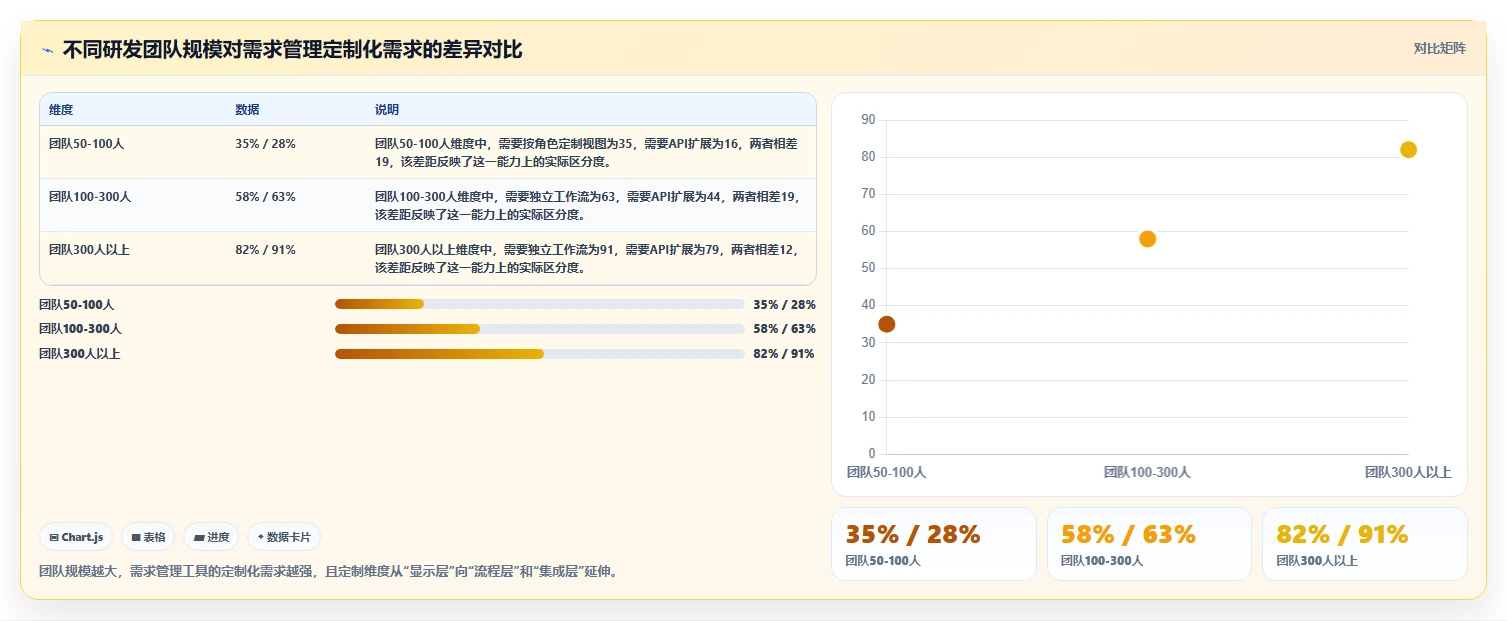The image size is (1507, 621).
Task: Click the 维度 column header
Action: tap(61, 110)
